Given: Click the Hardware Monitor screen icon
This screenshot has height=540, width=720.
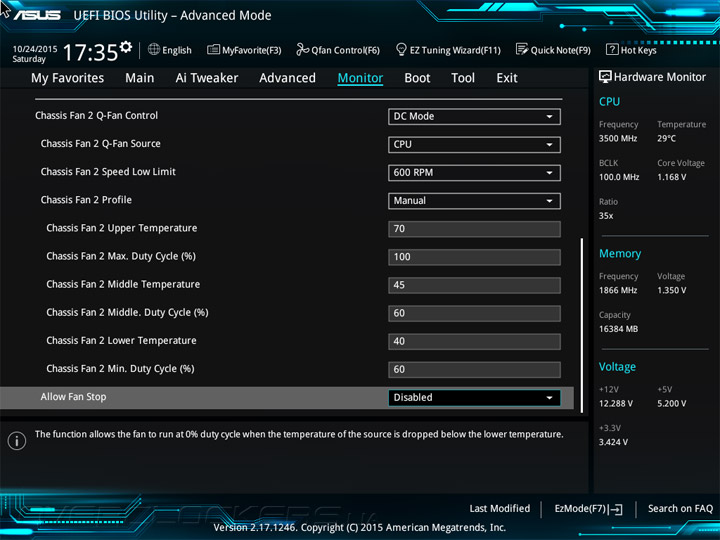Looking at the screenshot, I should click(x=605, y=77).
